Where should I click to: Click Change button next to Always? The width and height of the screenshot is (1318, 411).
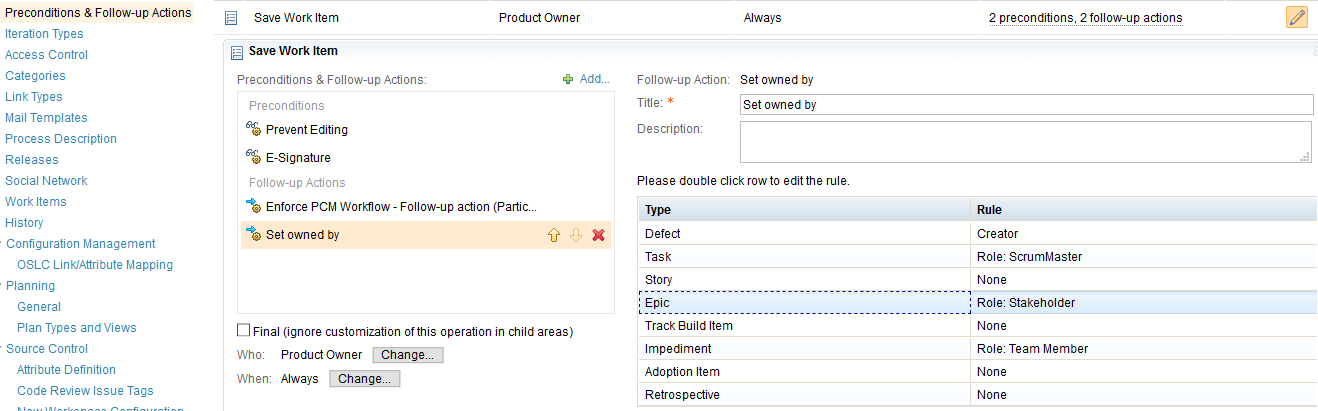[365, 379]
